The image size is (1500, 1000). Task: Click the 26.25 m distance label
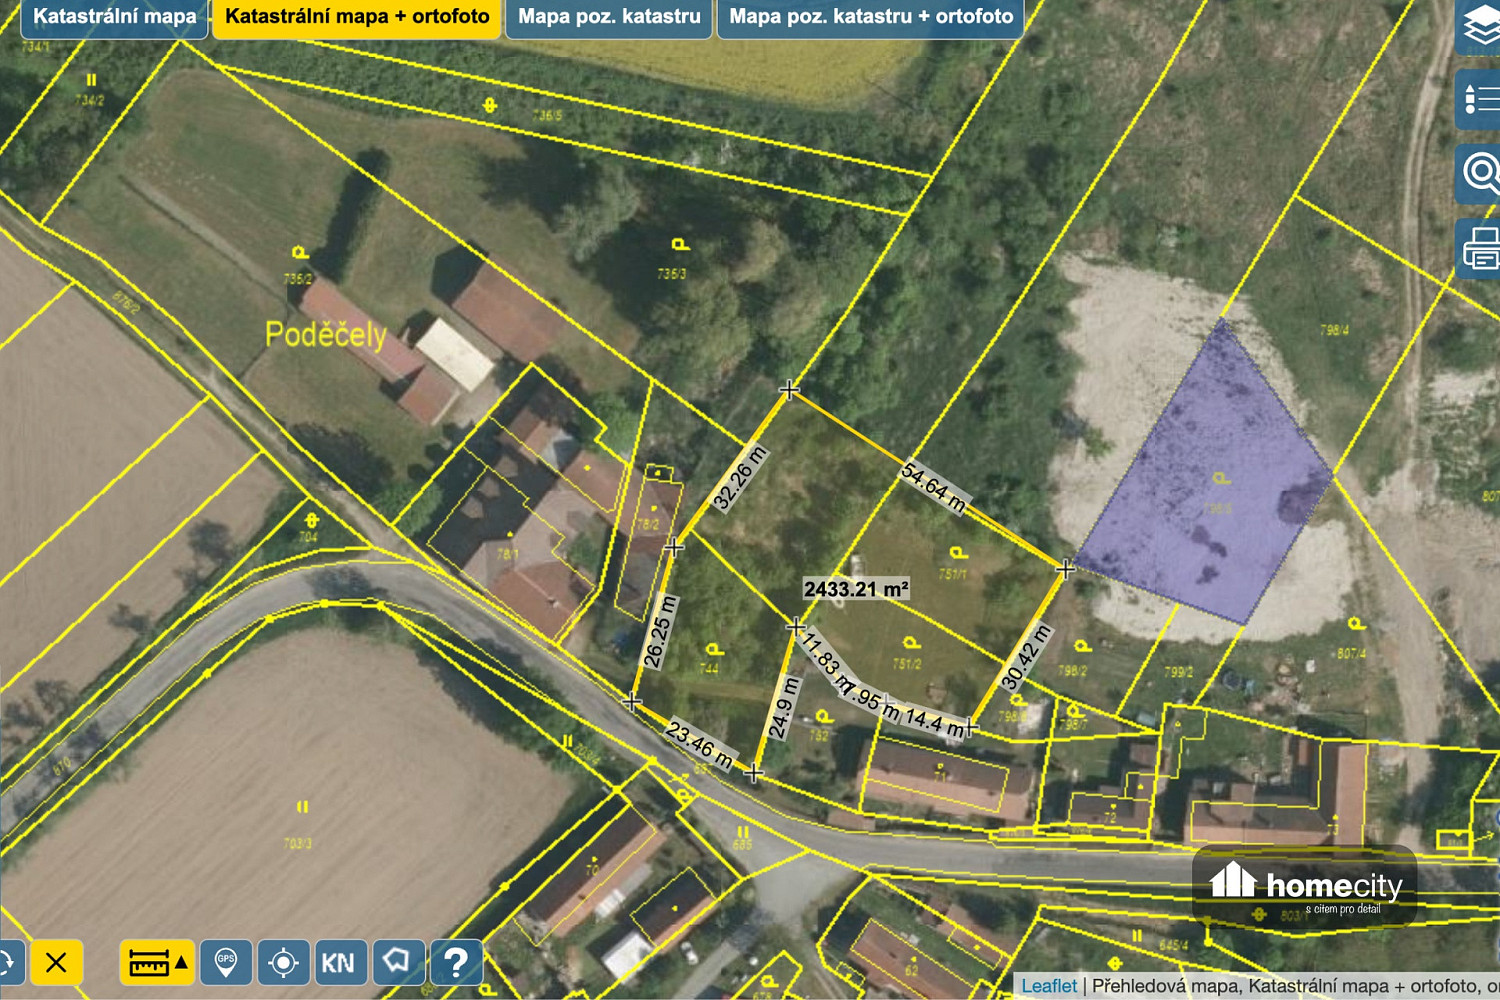[x=660, y=631]
